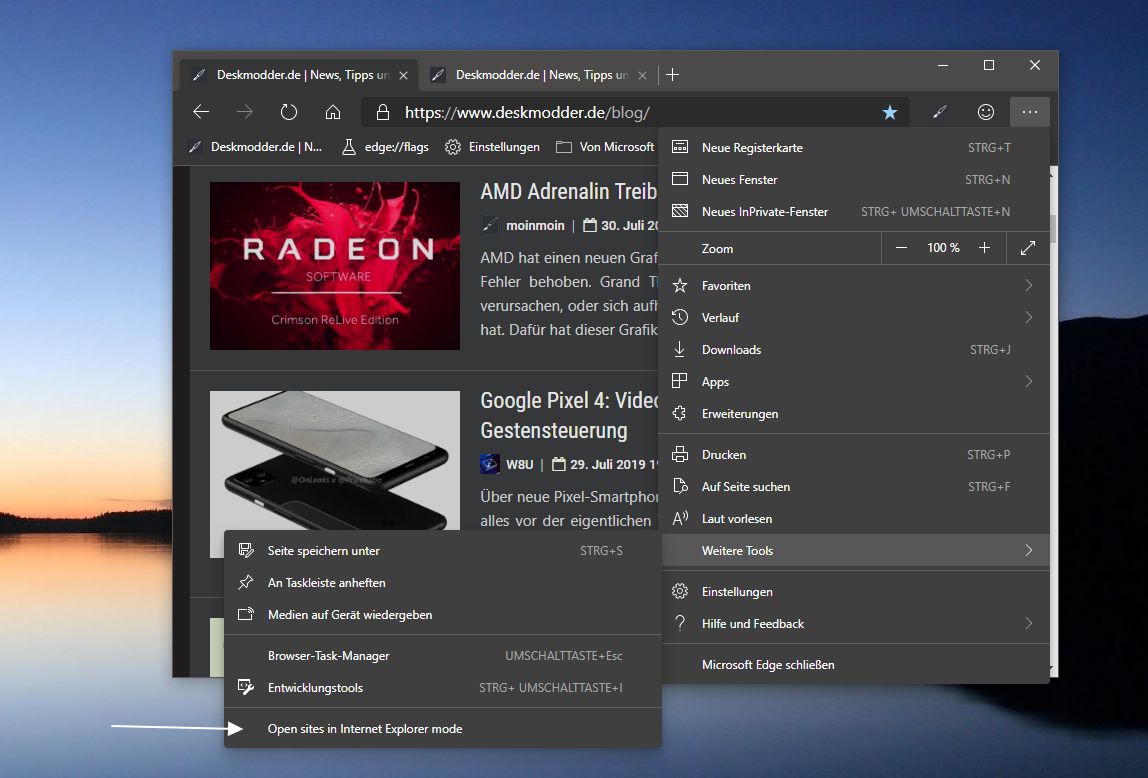Enter full screen via zoom arrows icon
Screen dimensions: 1148x778
(x=1028, y=248)
